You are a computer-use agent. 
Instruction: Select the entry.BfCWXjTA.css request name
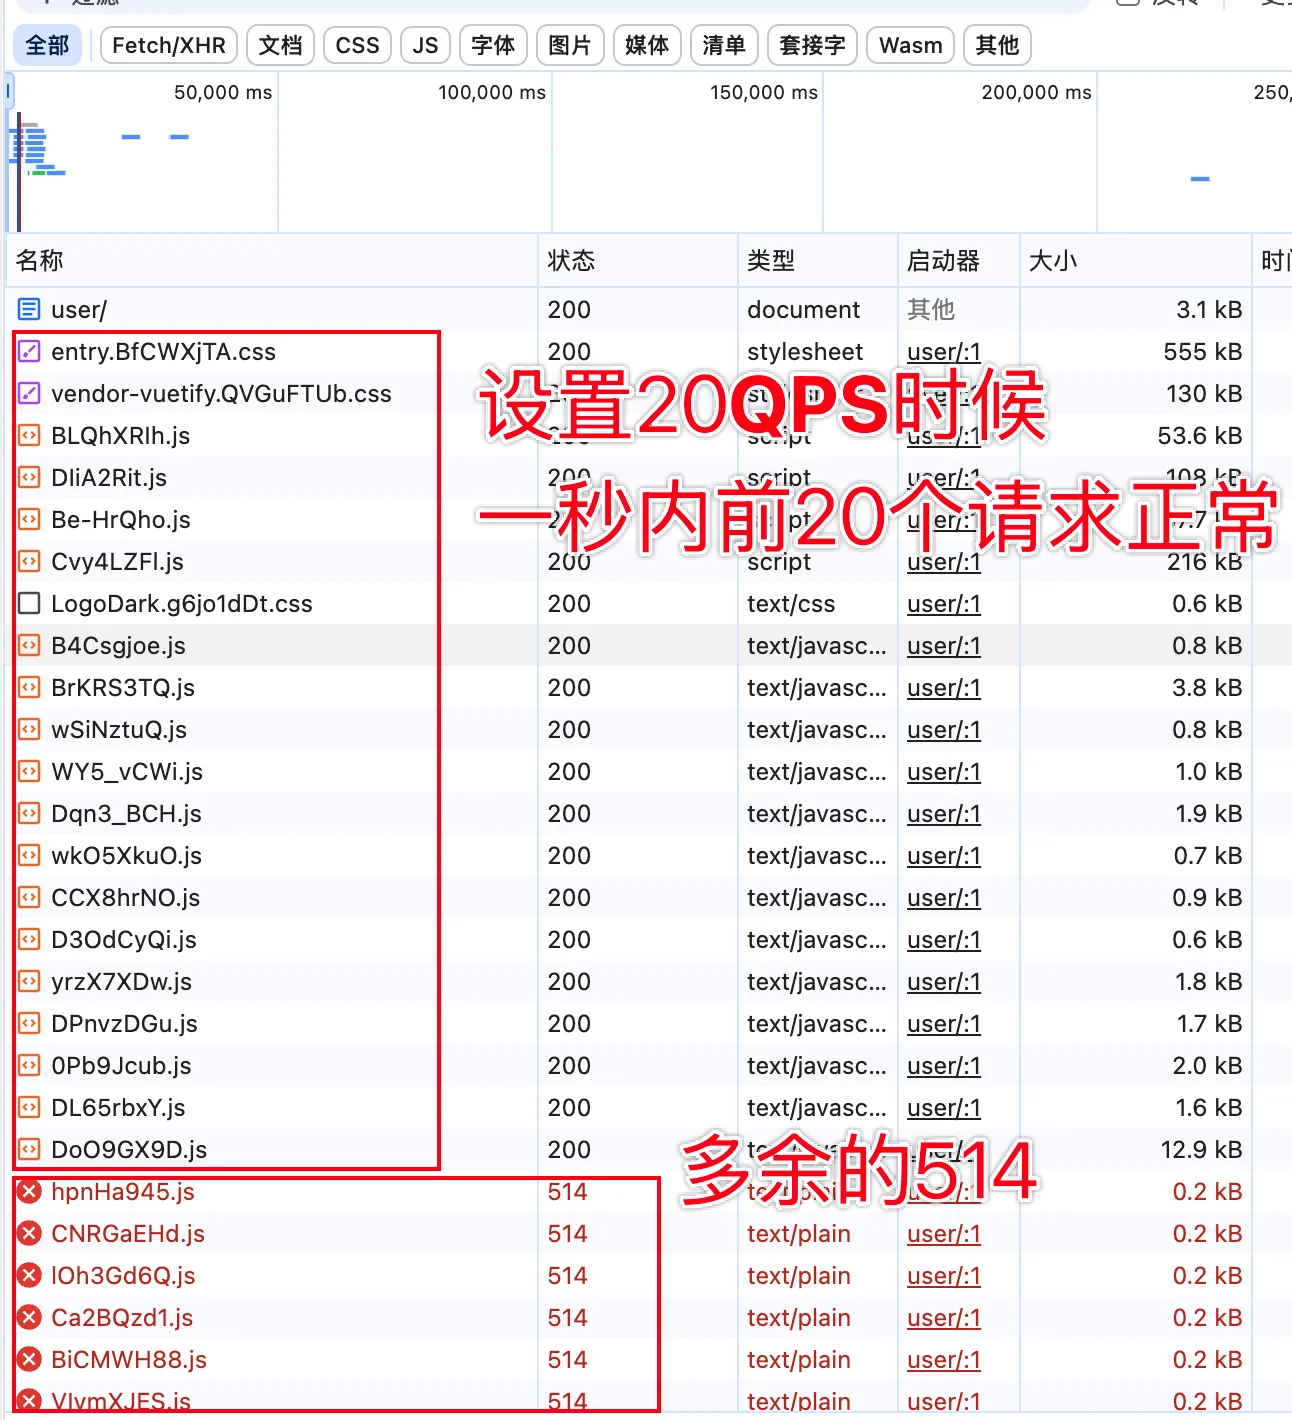coord(163,352)
